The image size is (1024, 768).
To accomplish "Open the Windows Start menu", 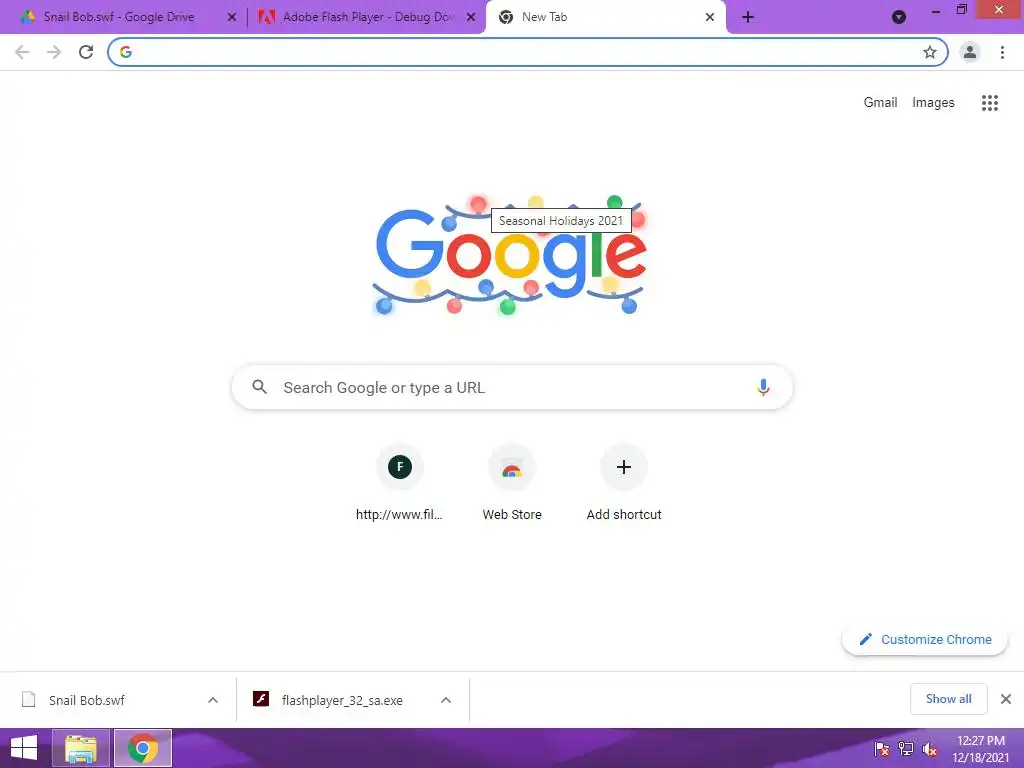I will coord(24,748).
